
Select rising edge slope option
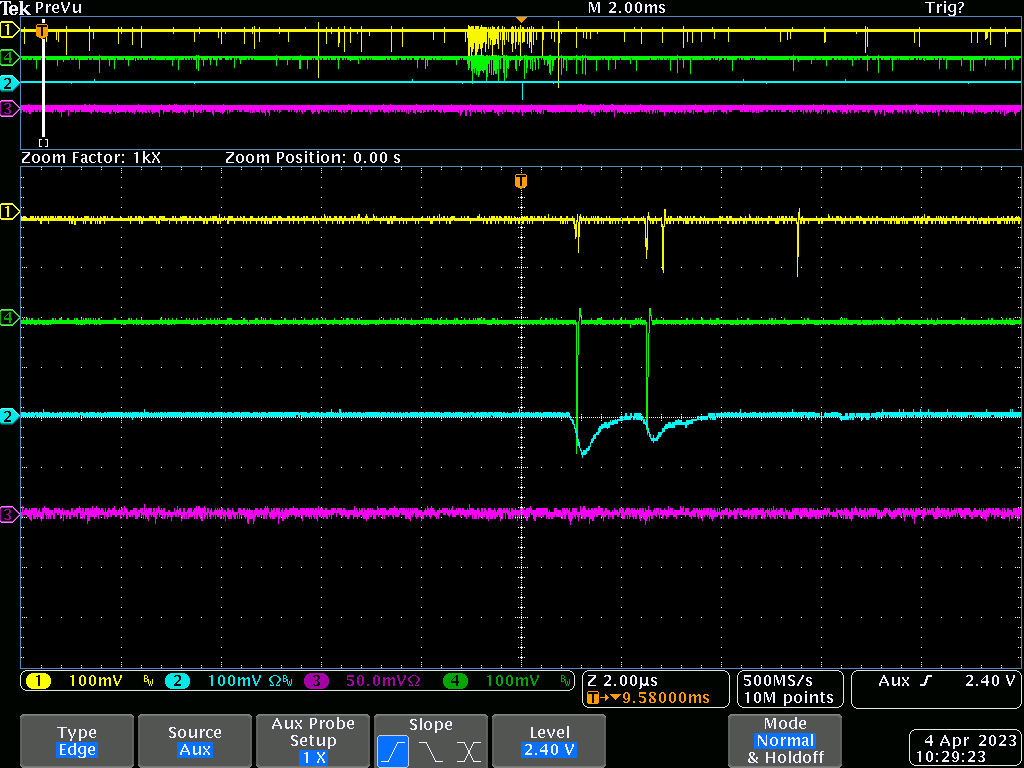392,749
